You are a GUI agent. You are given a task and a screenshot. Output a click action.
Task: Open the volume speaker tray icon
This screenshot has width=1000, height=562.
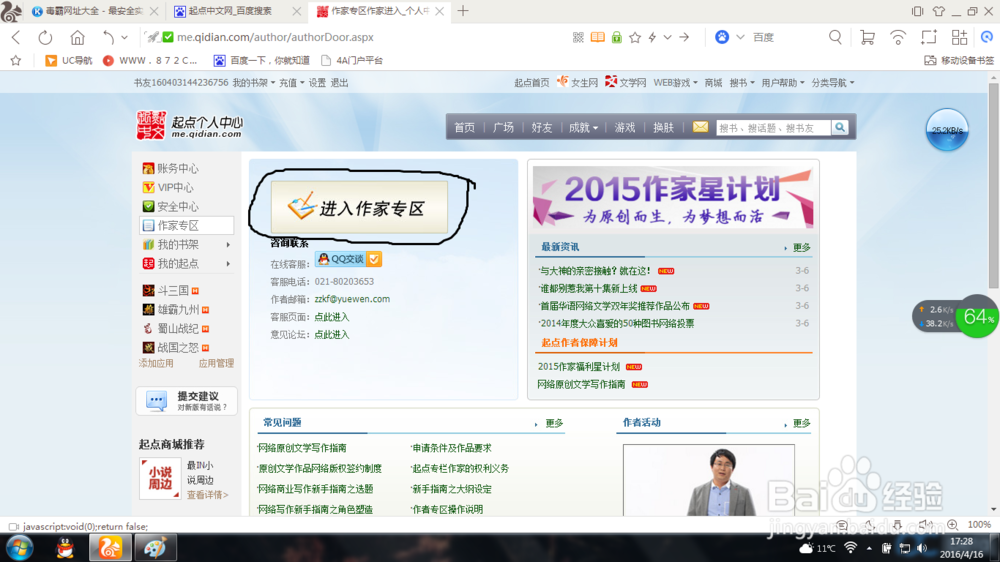[x=922, y=548]
